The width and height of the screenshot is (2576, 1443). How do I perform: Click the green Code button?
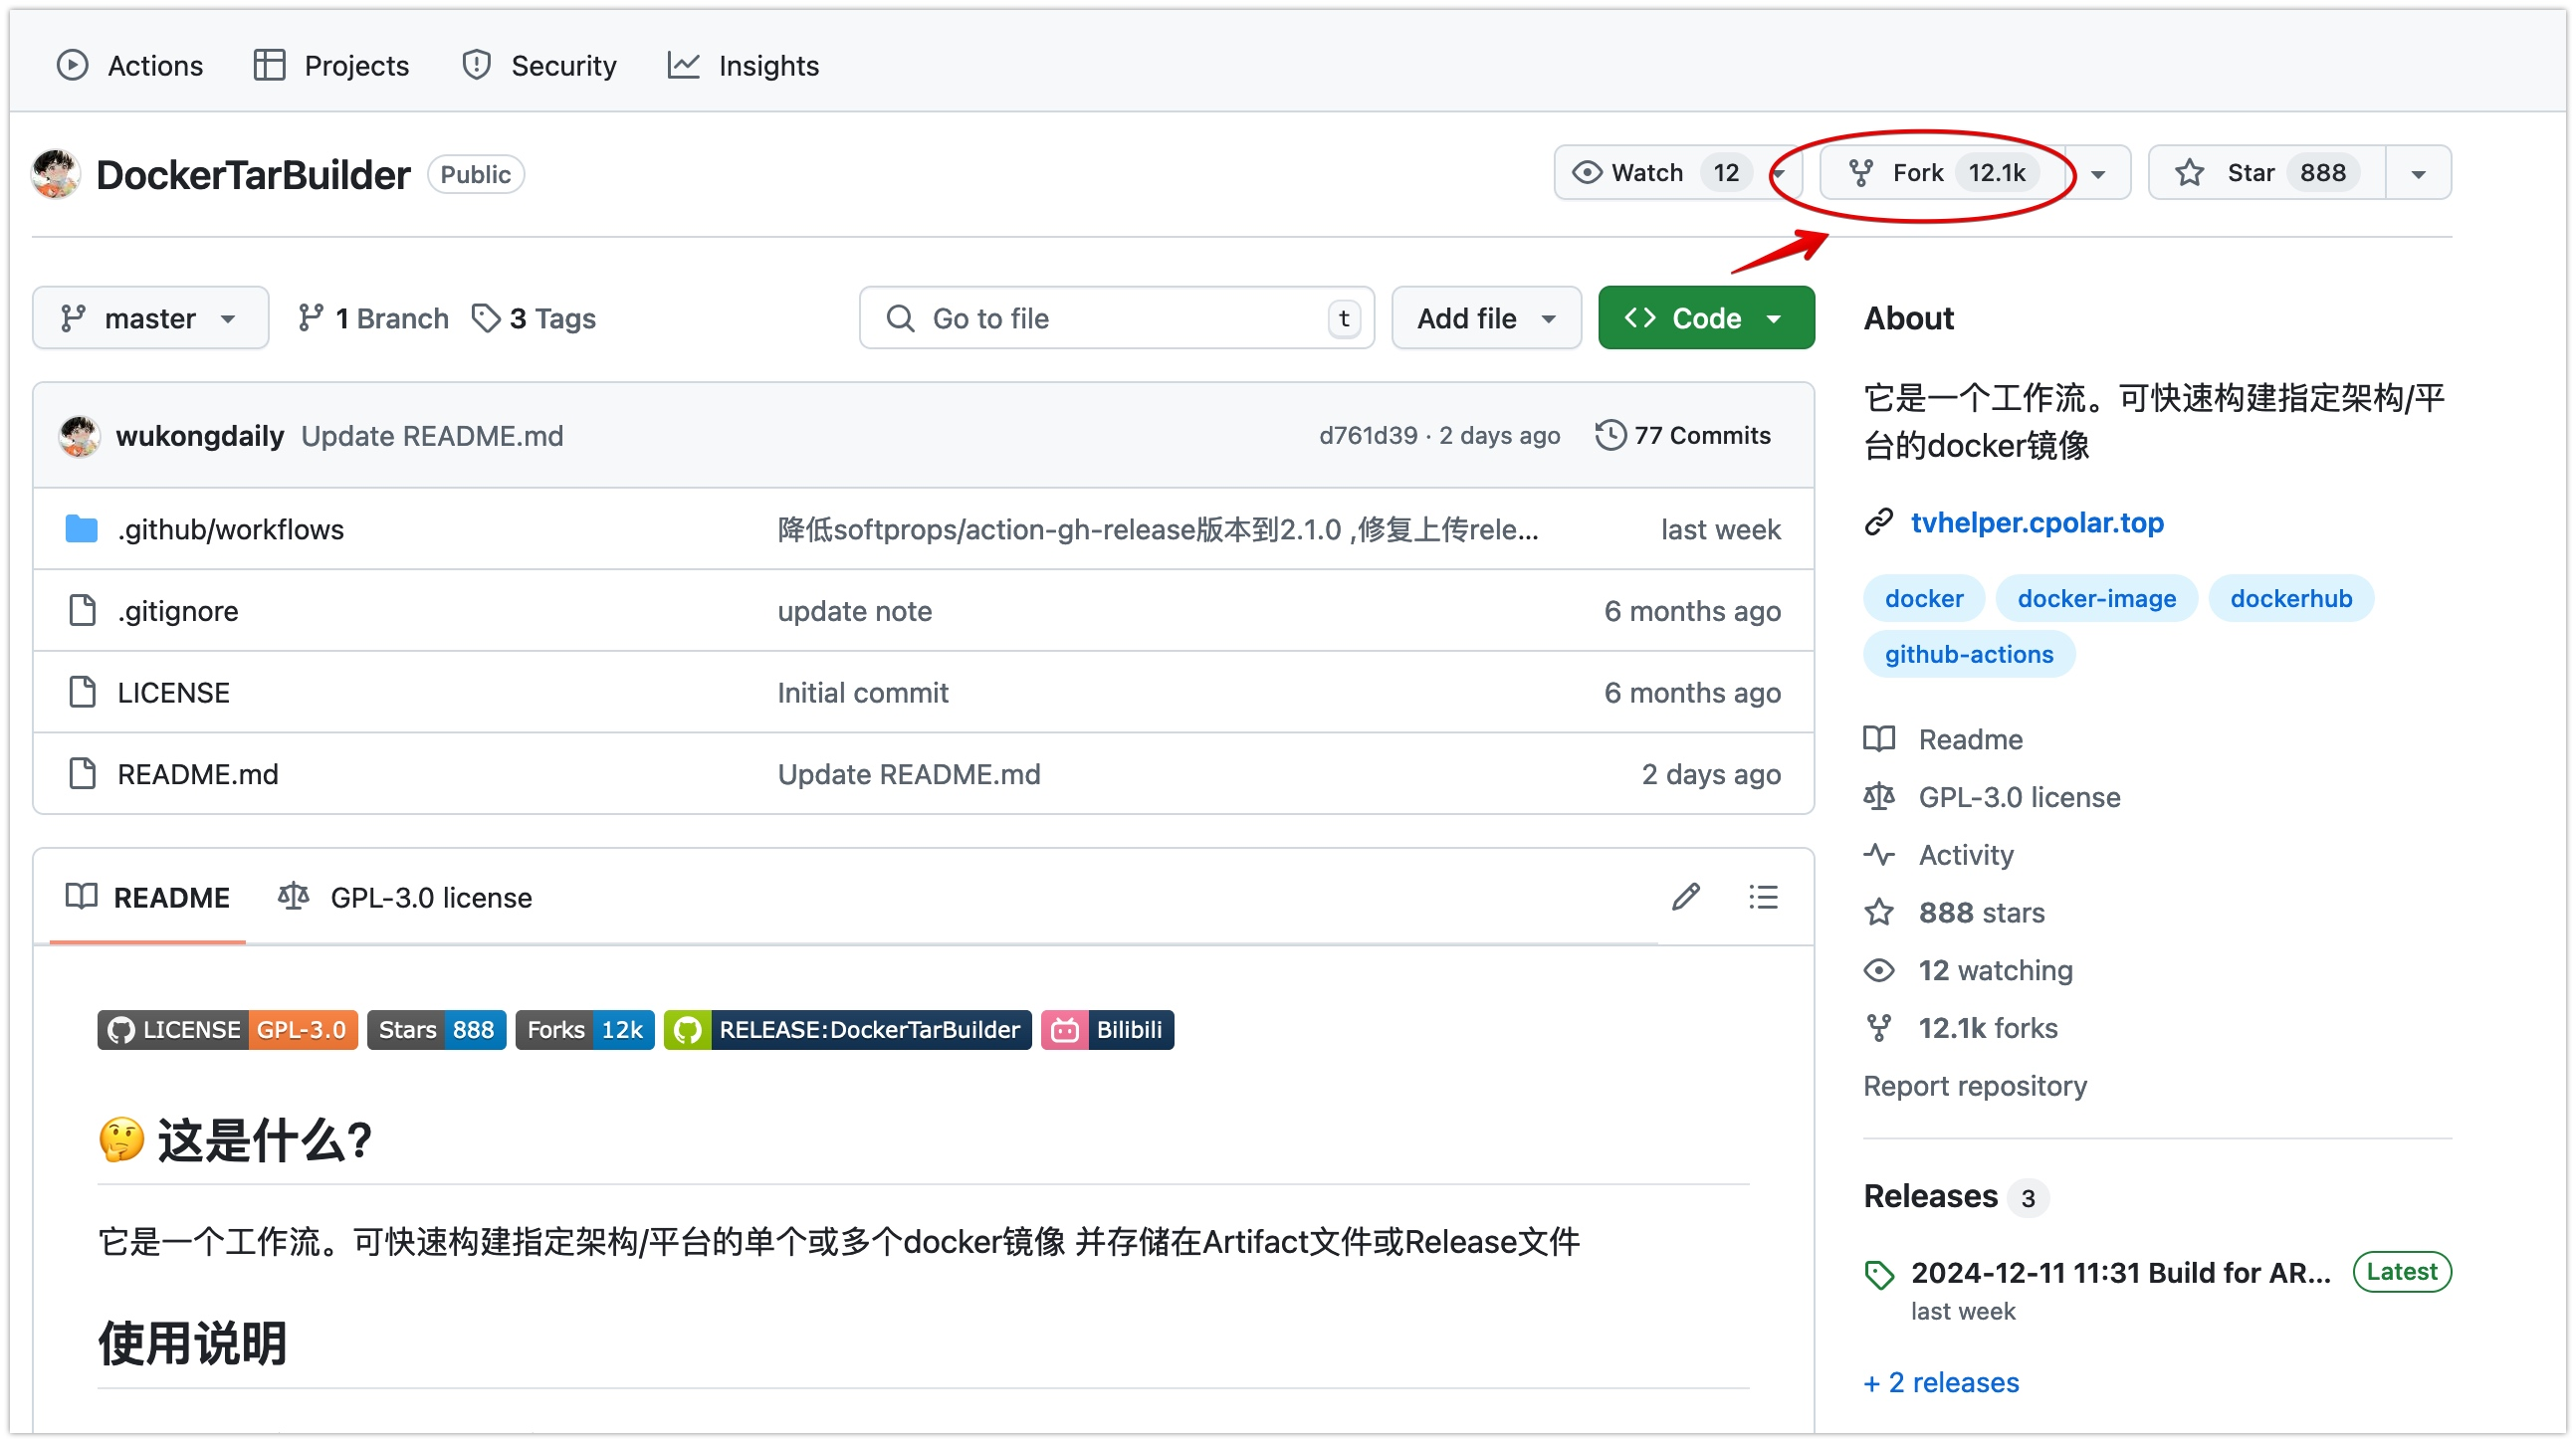coord(1705,318)
